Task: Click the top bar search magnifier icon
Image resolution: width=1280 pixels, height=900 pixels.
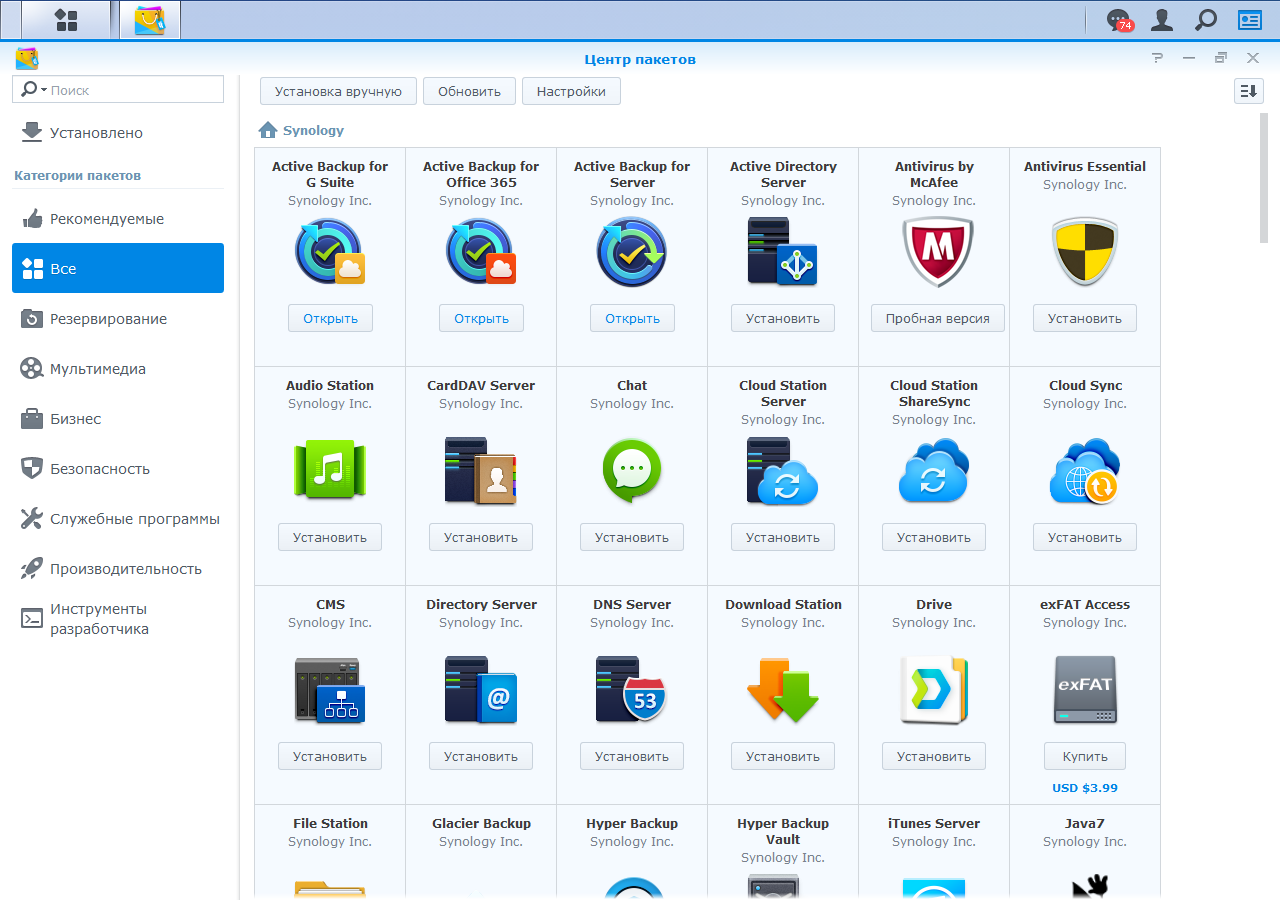Action: point(1206,20)
